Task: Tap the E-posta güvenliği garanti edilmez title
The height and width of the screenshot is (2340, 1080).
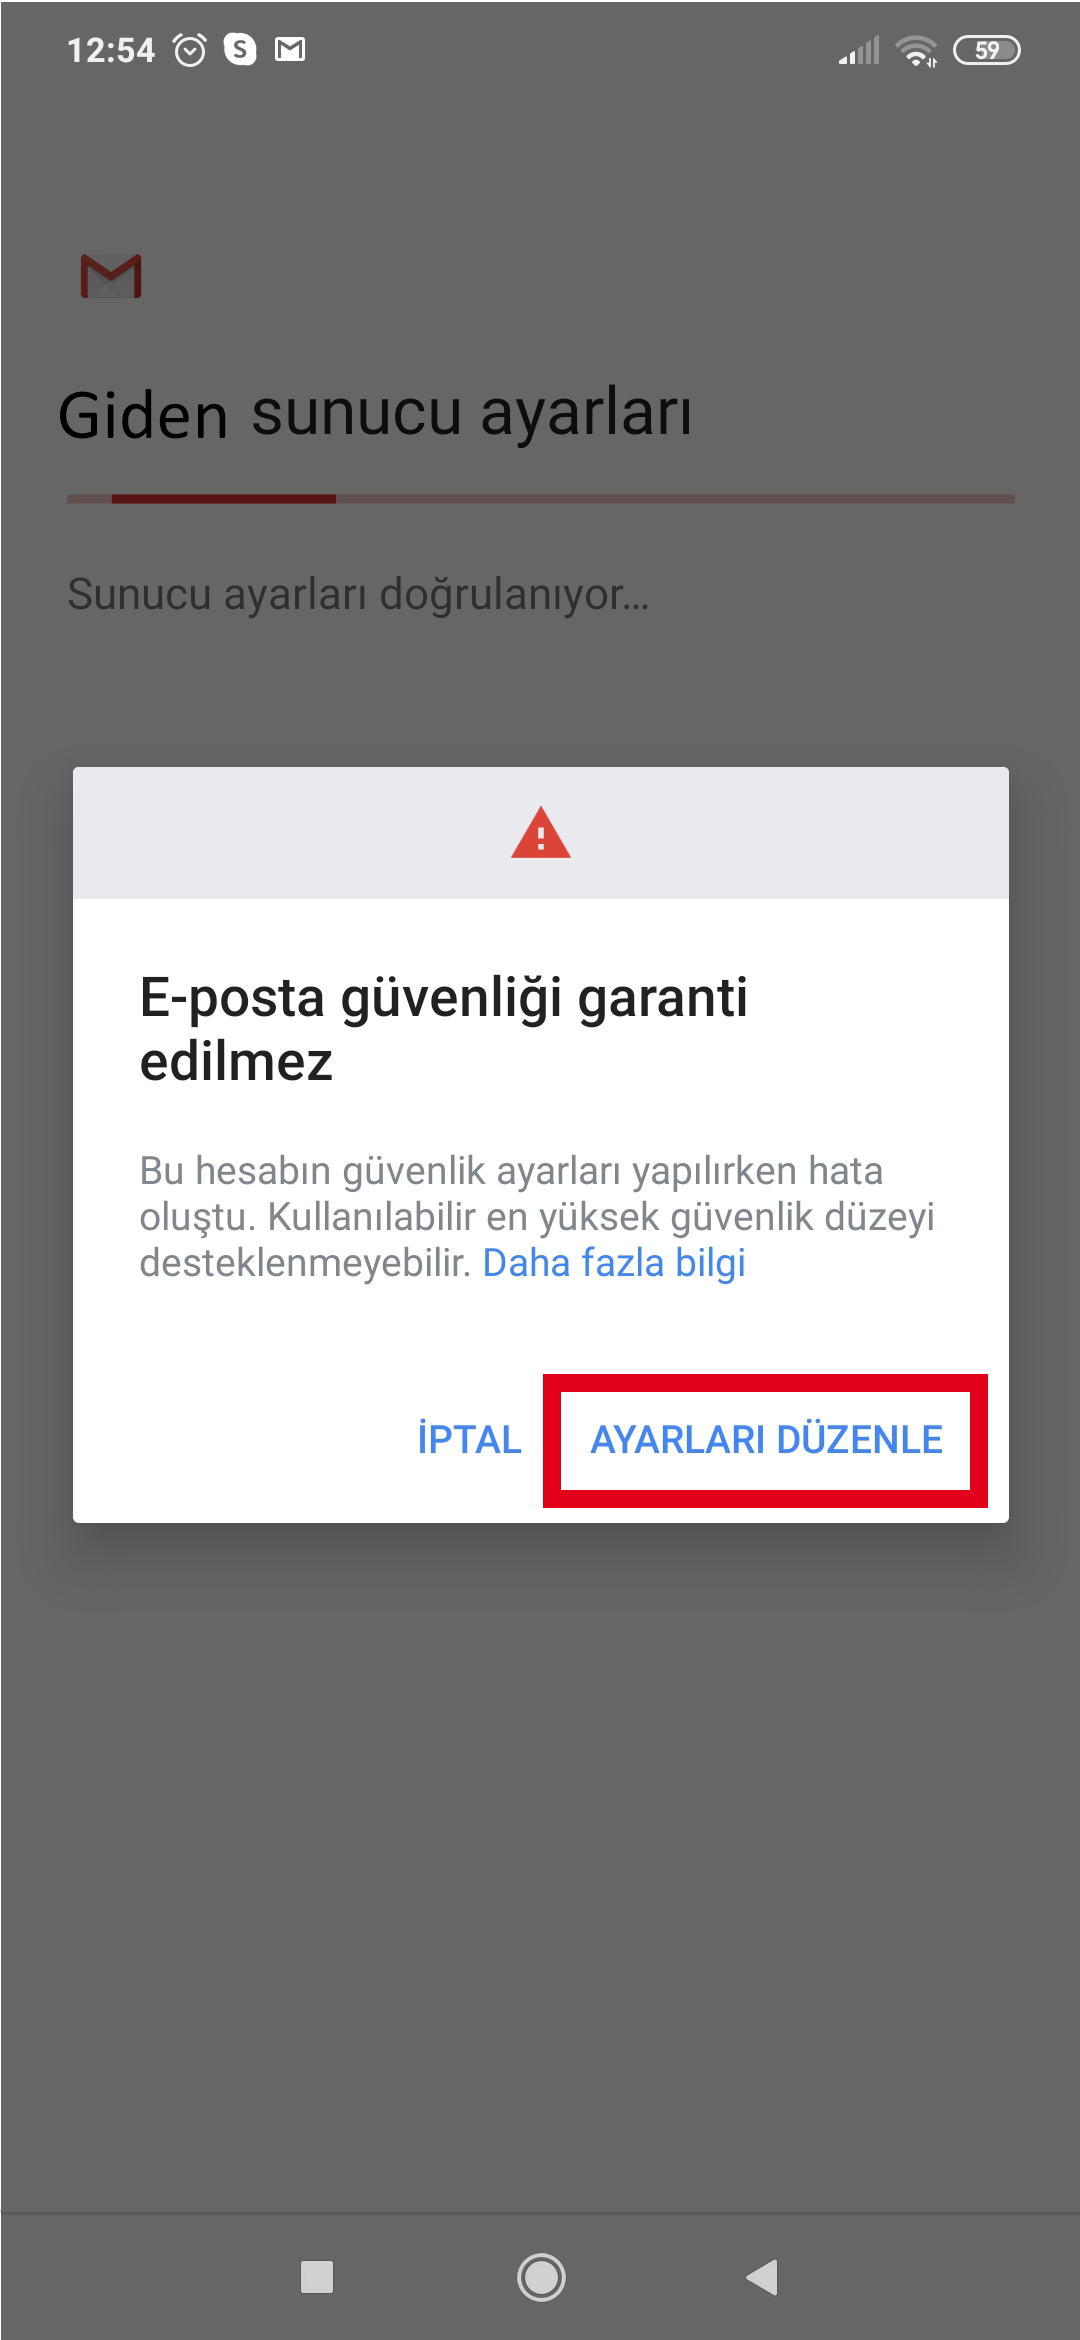Action: pyautogui.click(x=444, y=1030)
